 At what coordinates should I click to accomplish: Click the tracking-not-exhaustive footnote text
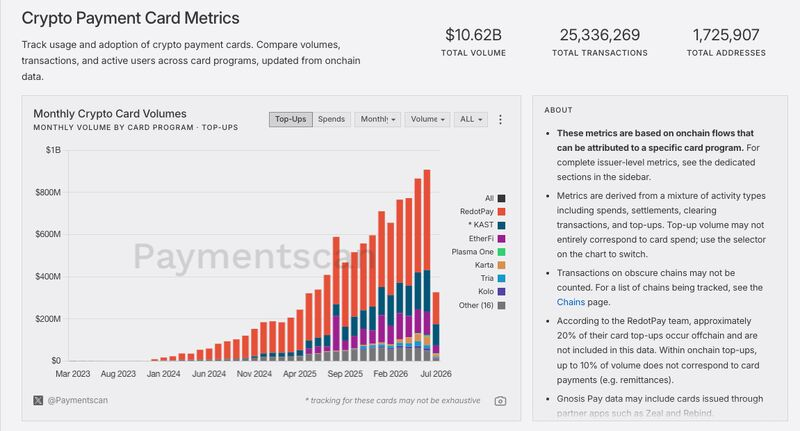393,400
